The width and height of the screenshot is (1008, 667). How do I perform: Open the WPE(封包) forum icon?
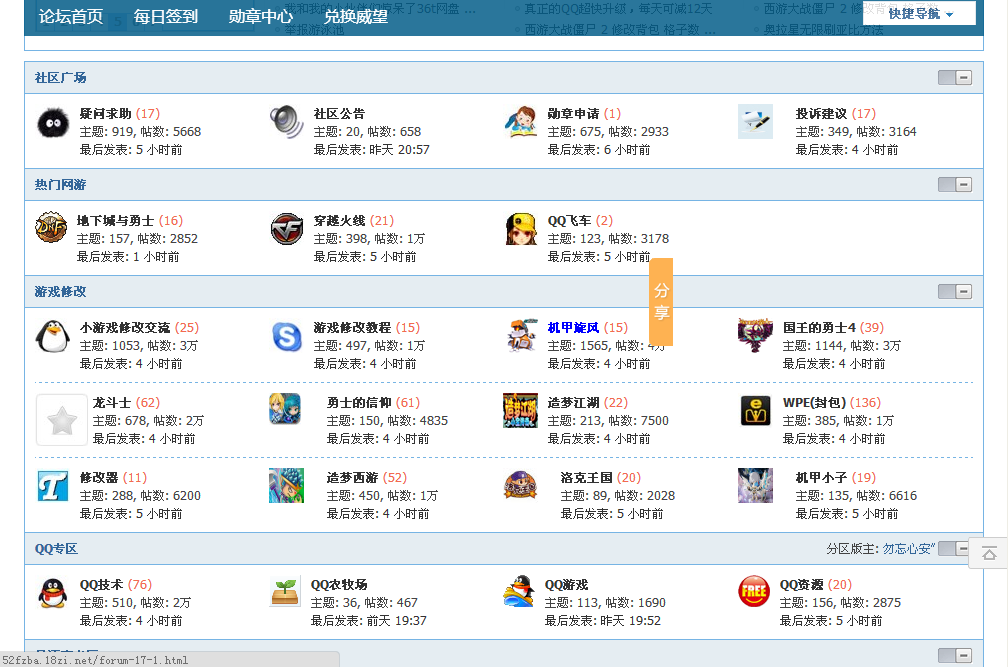click(x=755, y=411)
